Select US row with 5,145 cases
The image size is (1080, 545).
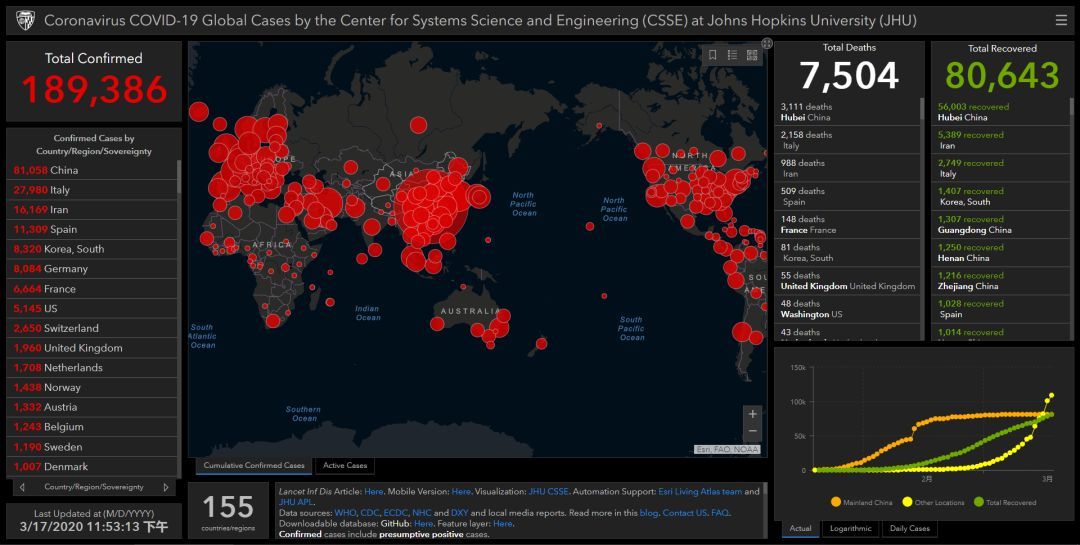point(94,309)
